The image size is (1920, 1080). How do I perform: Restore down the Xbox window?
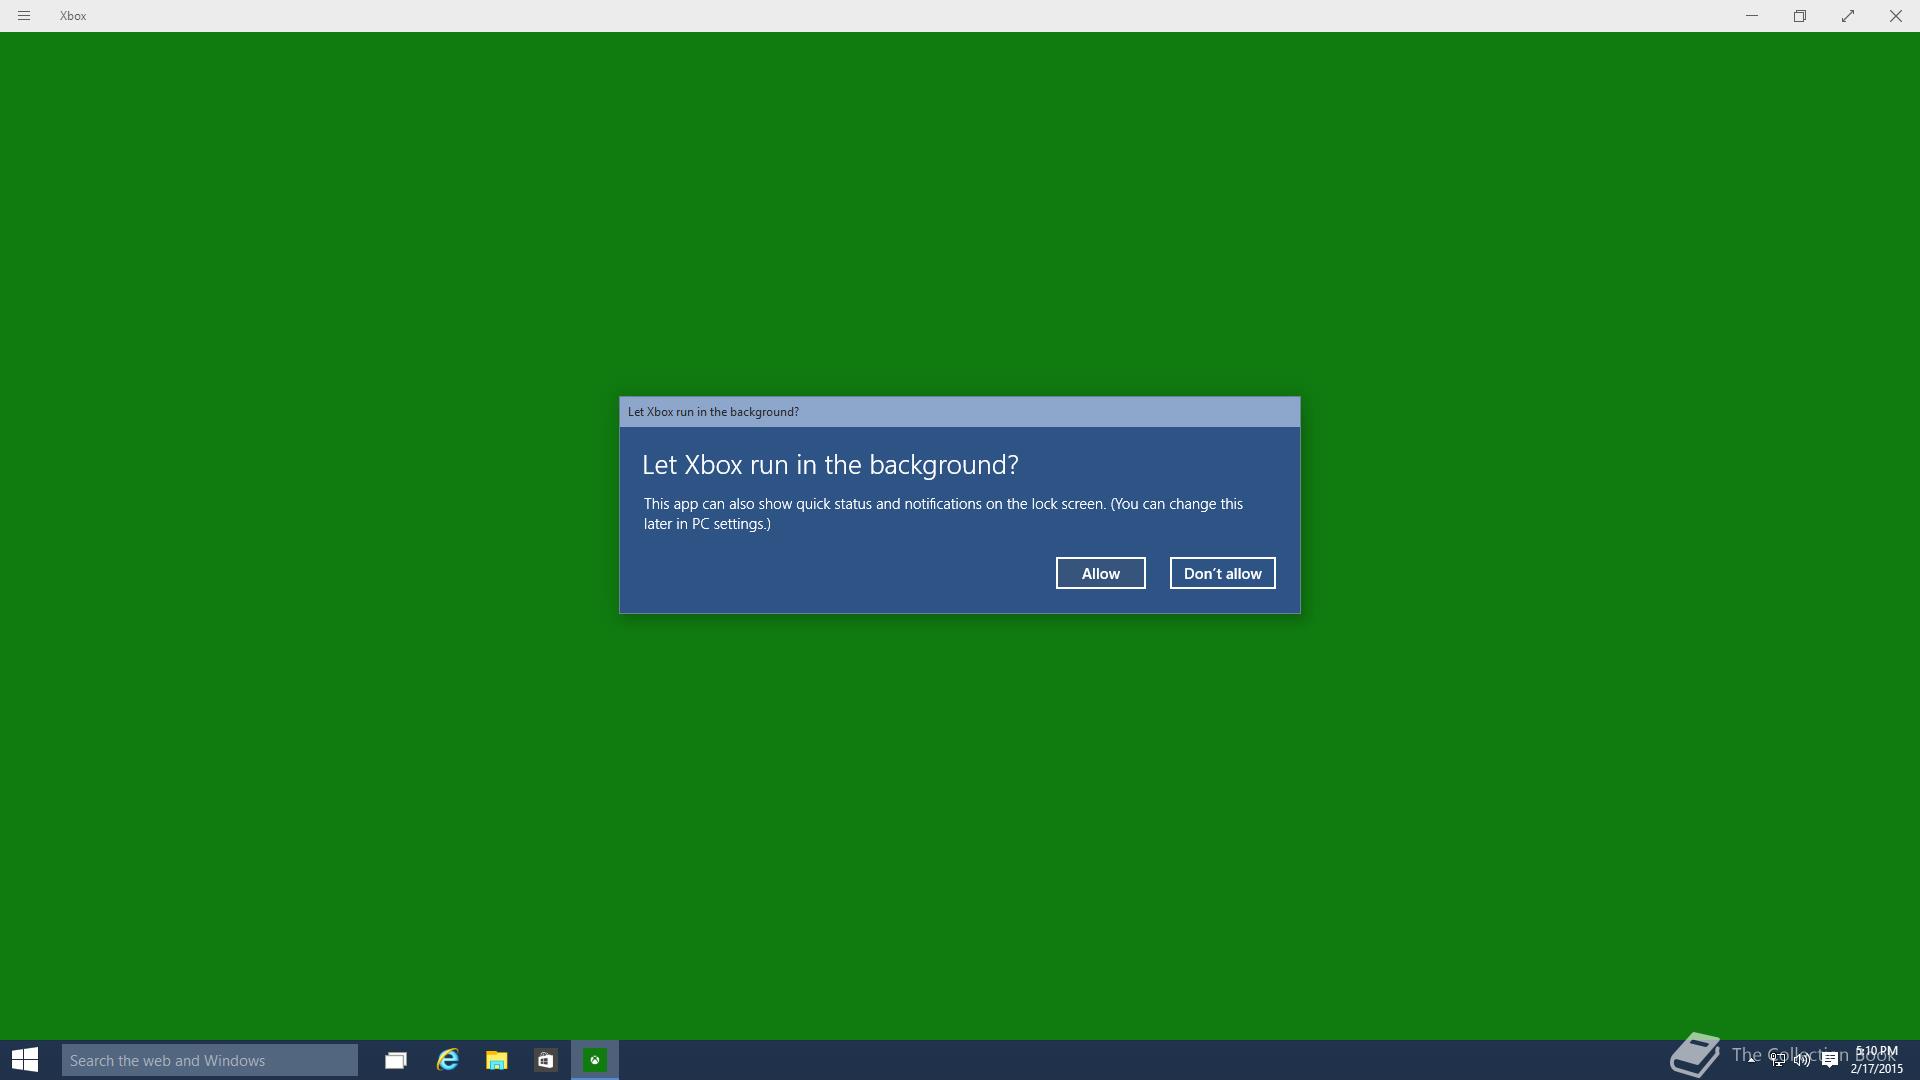tap(1800, 16)
